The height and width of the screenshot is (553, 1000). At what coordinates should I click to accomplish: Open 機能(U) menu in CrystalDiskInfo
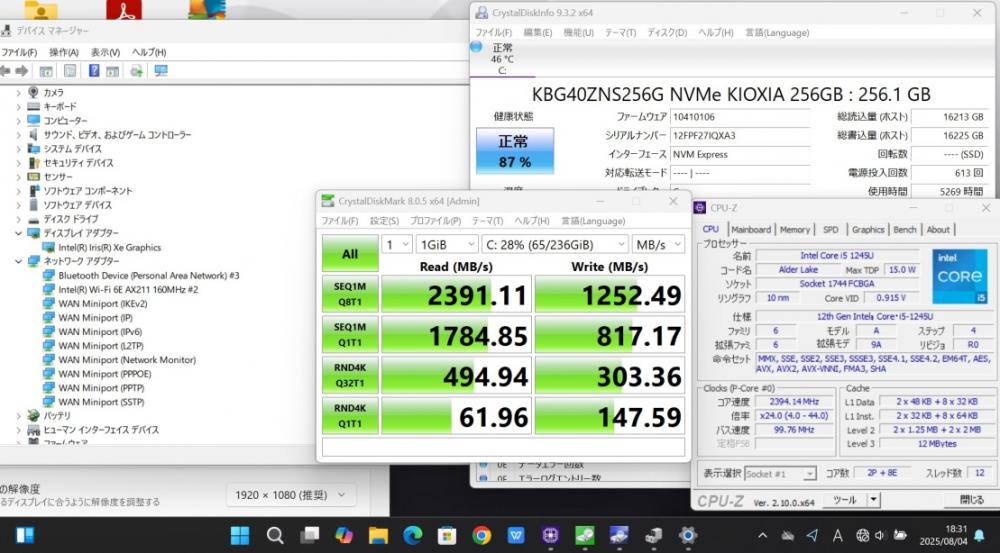[578, 33]
